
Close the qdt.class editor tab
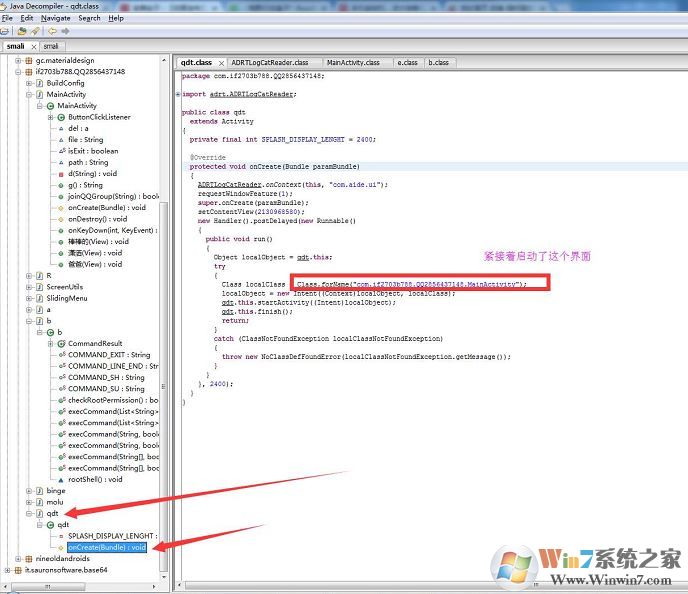(219, 62)
